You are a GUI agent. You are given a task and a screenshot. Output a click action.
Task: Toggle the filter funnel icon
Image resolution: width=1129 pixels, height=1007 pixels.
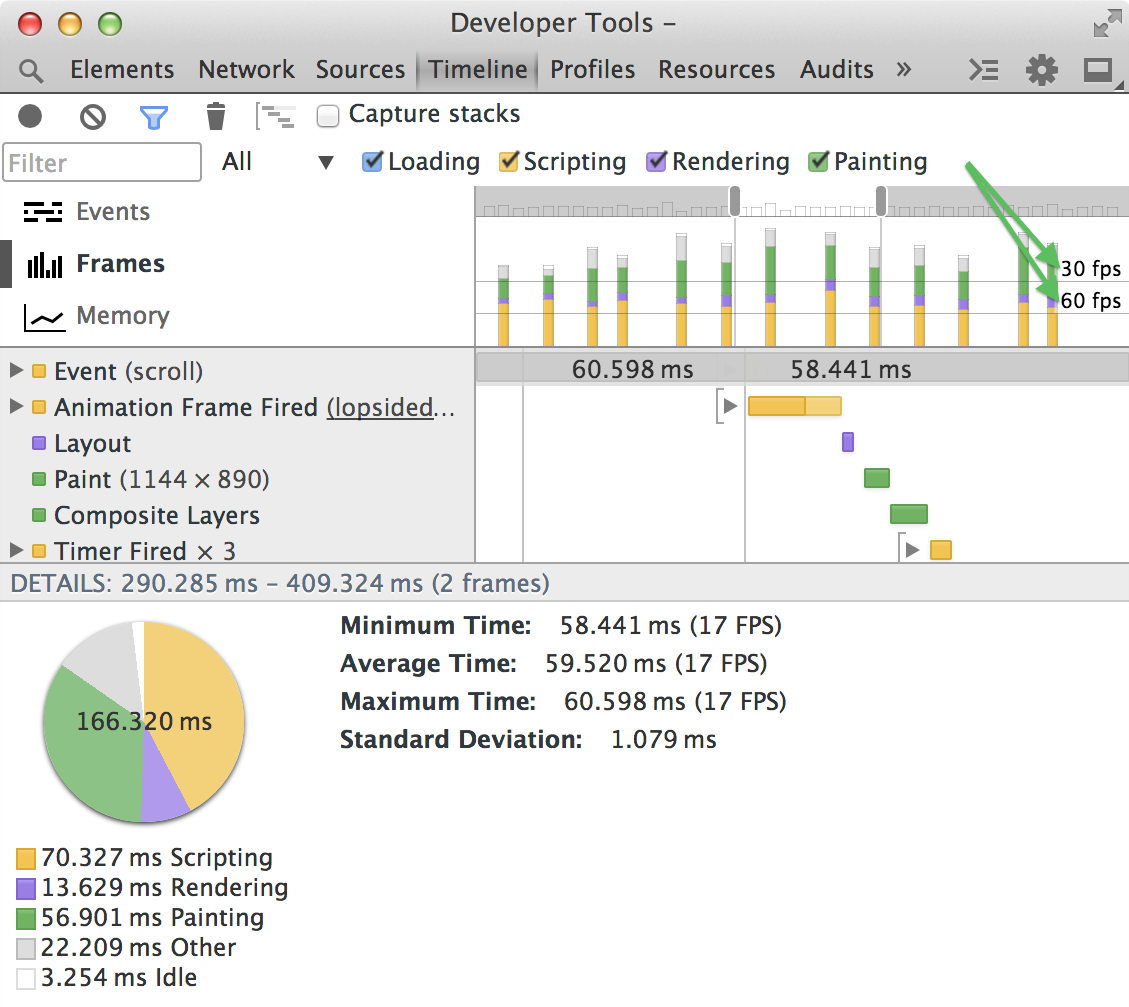tap(152, 117)
